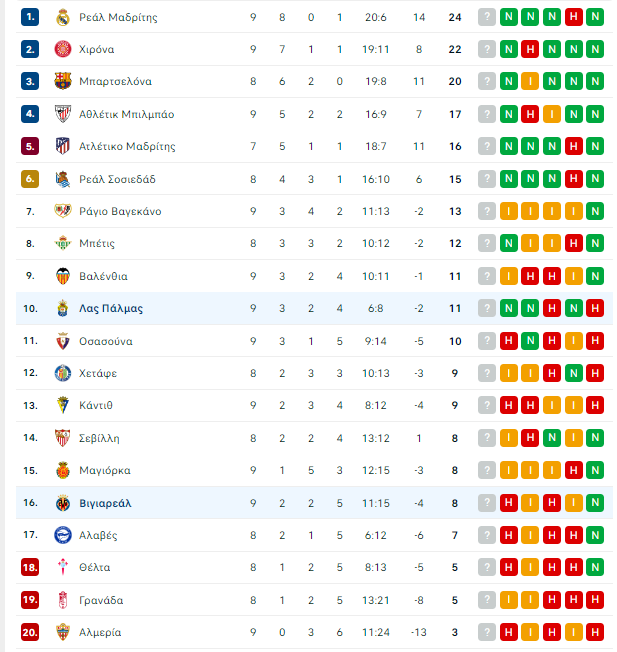The width and height of the screenshot is (617, 652).
Task: Click the Valencia bat crest icon
Action: (63, 276)
